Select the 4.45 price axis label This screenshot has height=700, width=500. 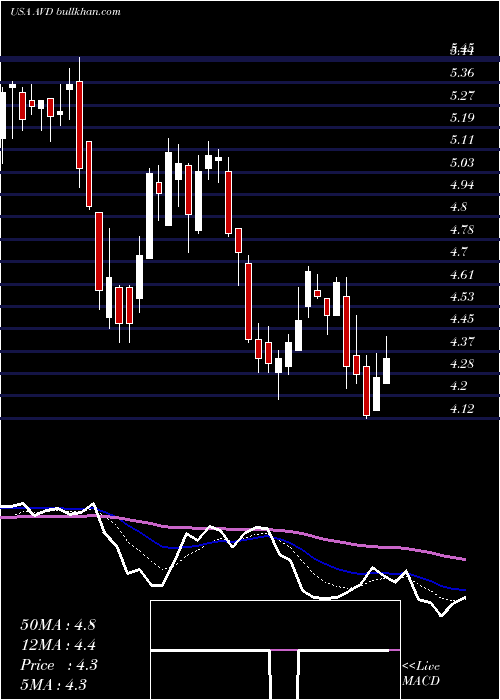[x=462, y=319]
